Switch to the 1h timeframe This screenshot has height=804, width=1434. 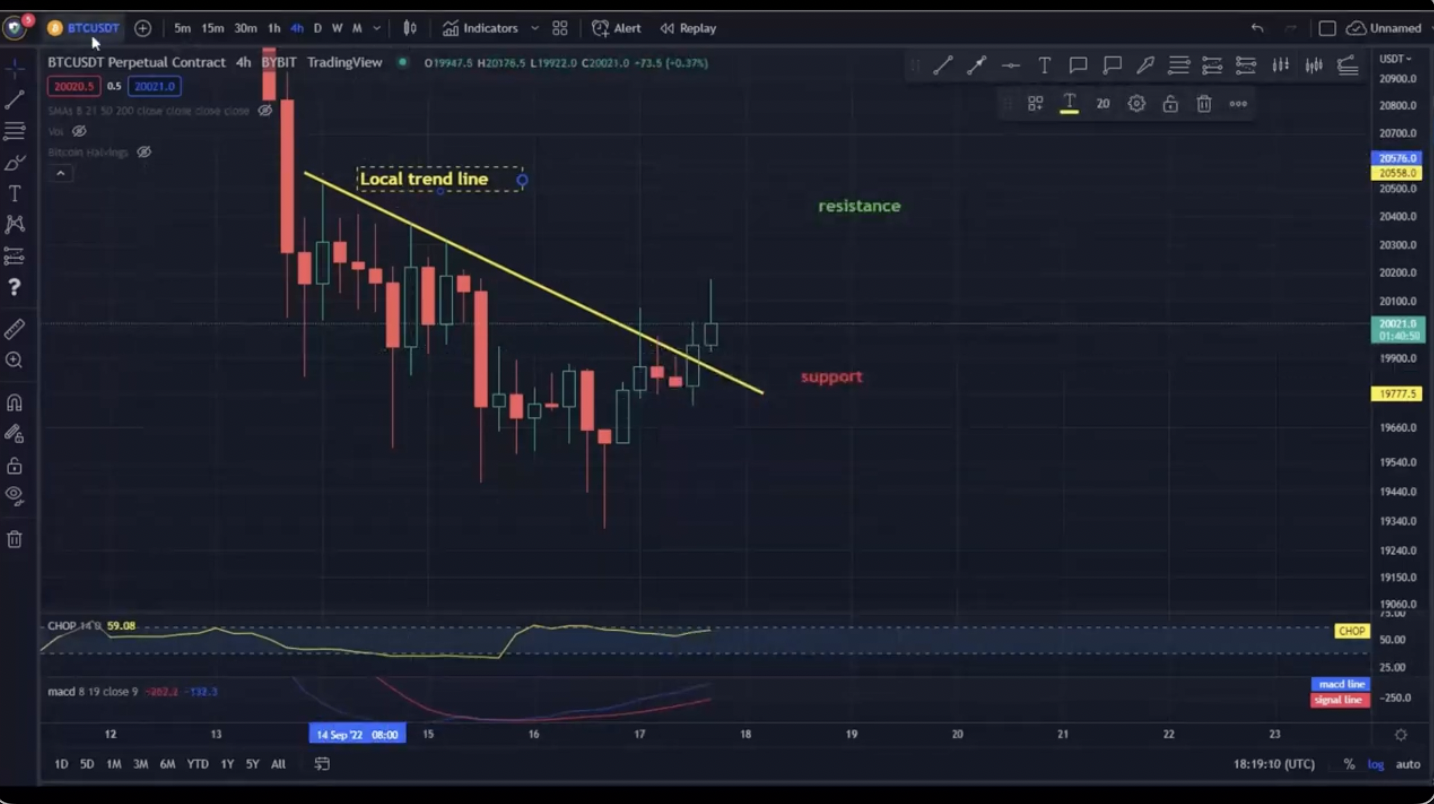coord(274,28)
